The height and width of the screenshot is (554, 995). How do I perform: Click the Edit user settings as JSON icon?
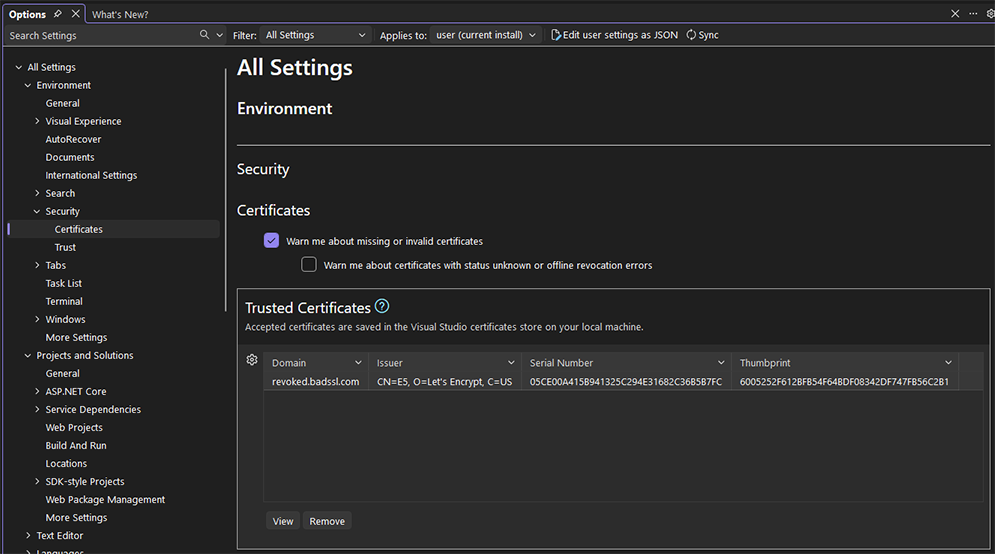click(x=556, y=35)
